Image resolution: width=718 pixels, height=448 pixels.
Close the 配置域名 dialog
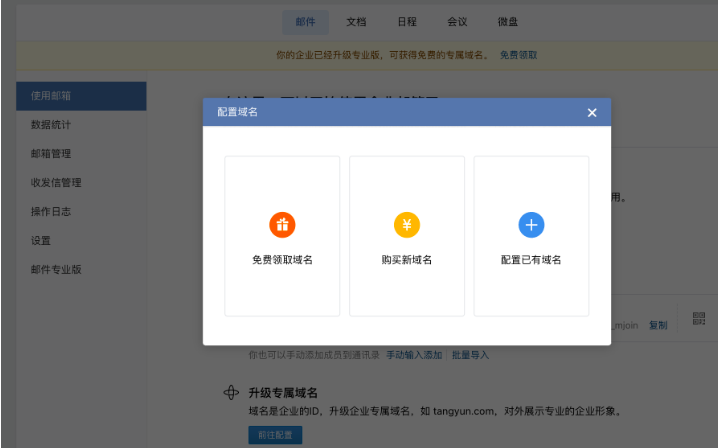[x=592, y=113]
